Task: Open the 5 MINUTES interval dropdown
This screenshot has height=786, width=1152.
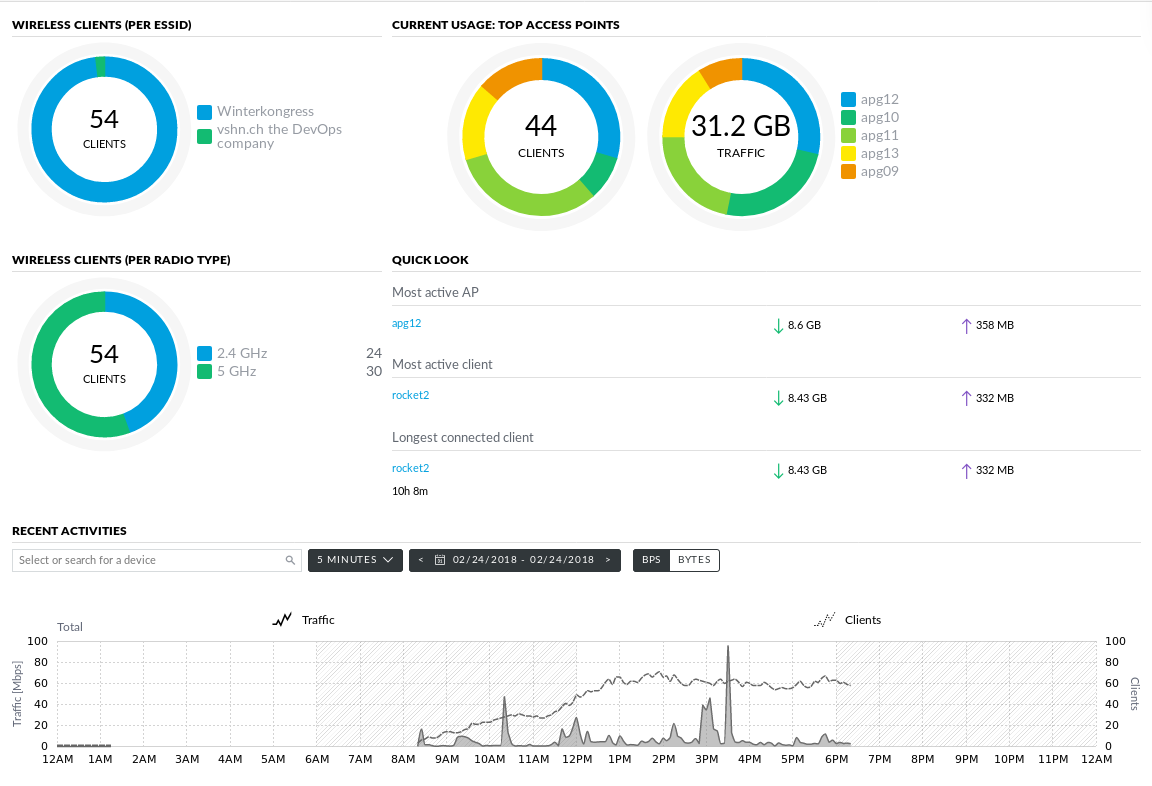Action: [x=355, y=560]
